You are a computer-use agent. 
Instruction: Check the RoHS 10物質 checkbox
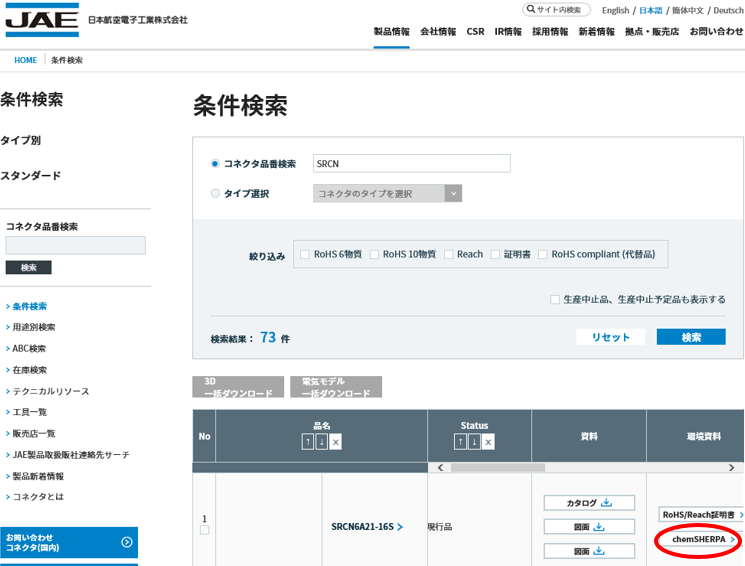point(374,254)
